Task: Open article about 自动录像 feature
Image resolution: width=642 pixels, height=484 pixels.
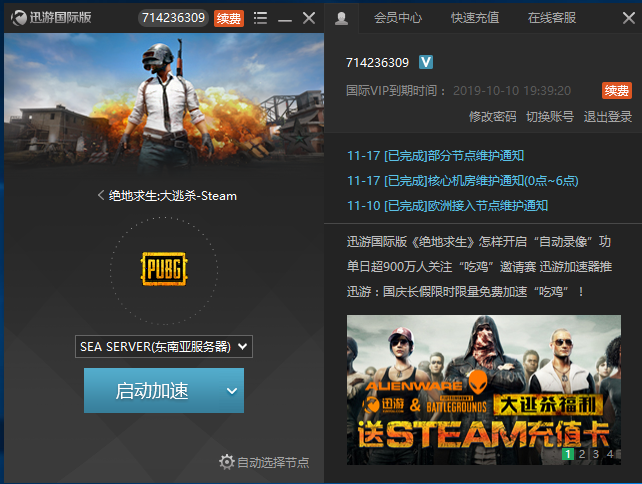Action: [x=479, y=242]
